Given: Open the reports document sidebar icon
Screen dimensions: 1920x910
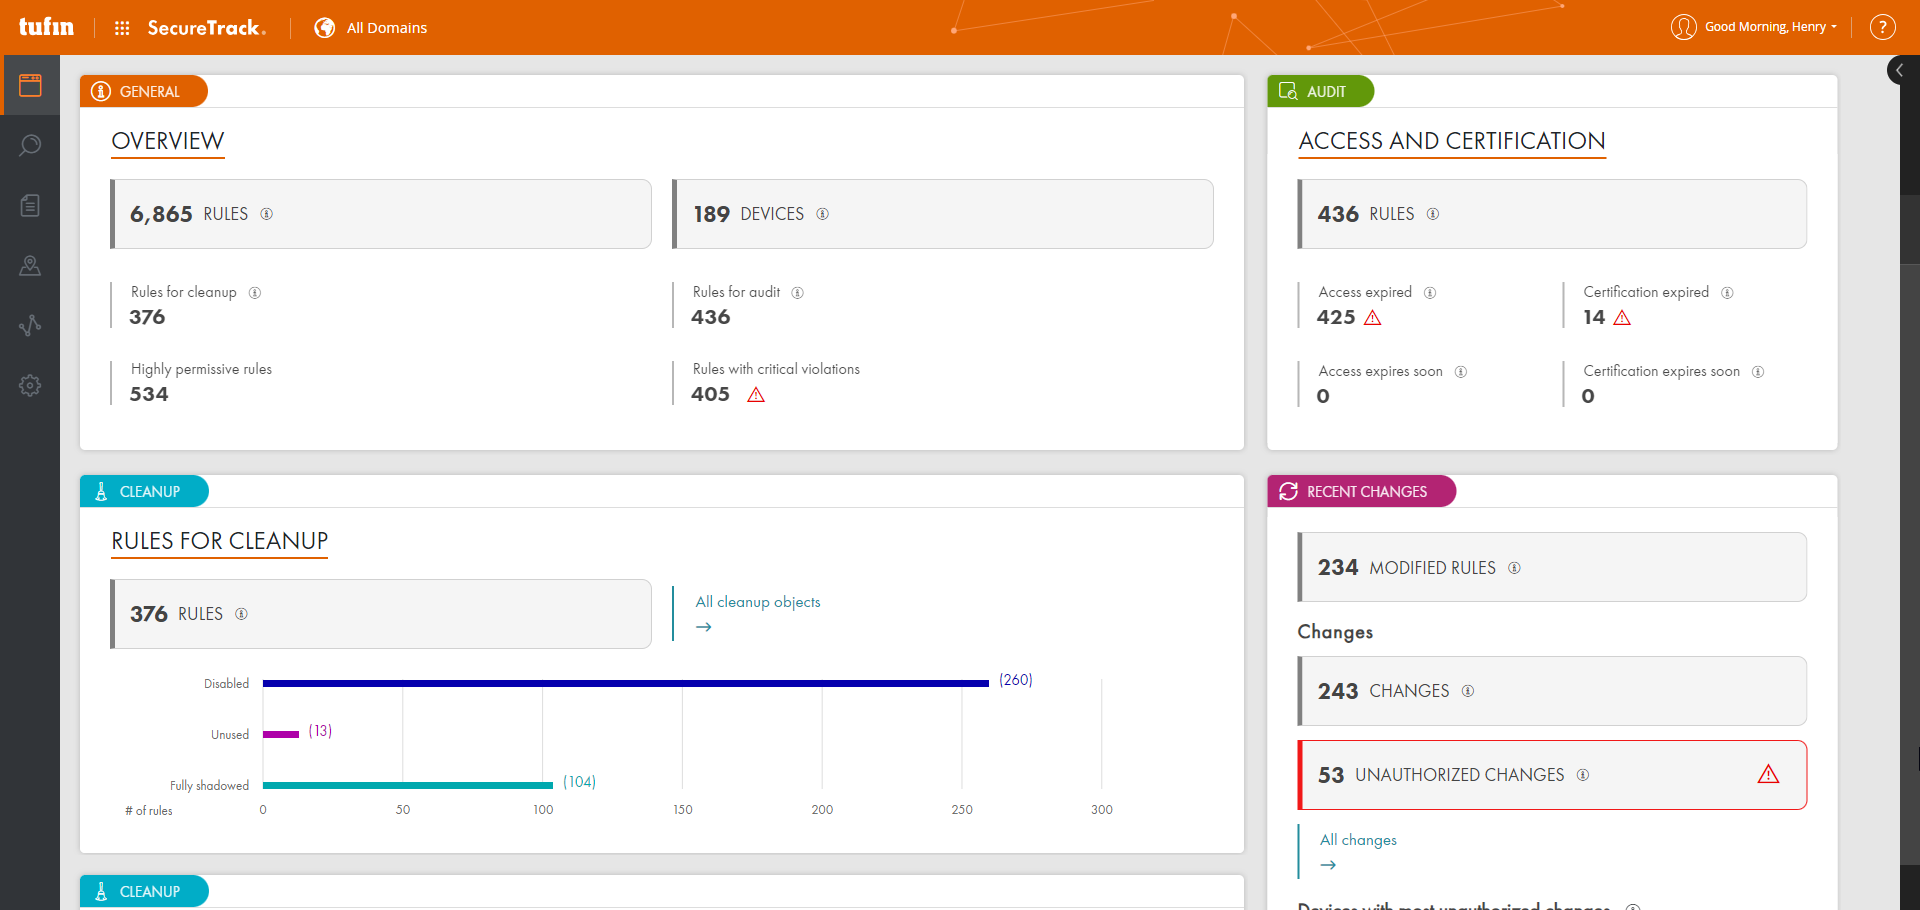Looking at the screenshot, I should coord(30,205).
